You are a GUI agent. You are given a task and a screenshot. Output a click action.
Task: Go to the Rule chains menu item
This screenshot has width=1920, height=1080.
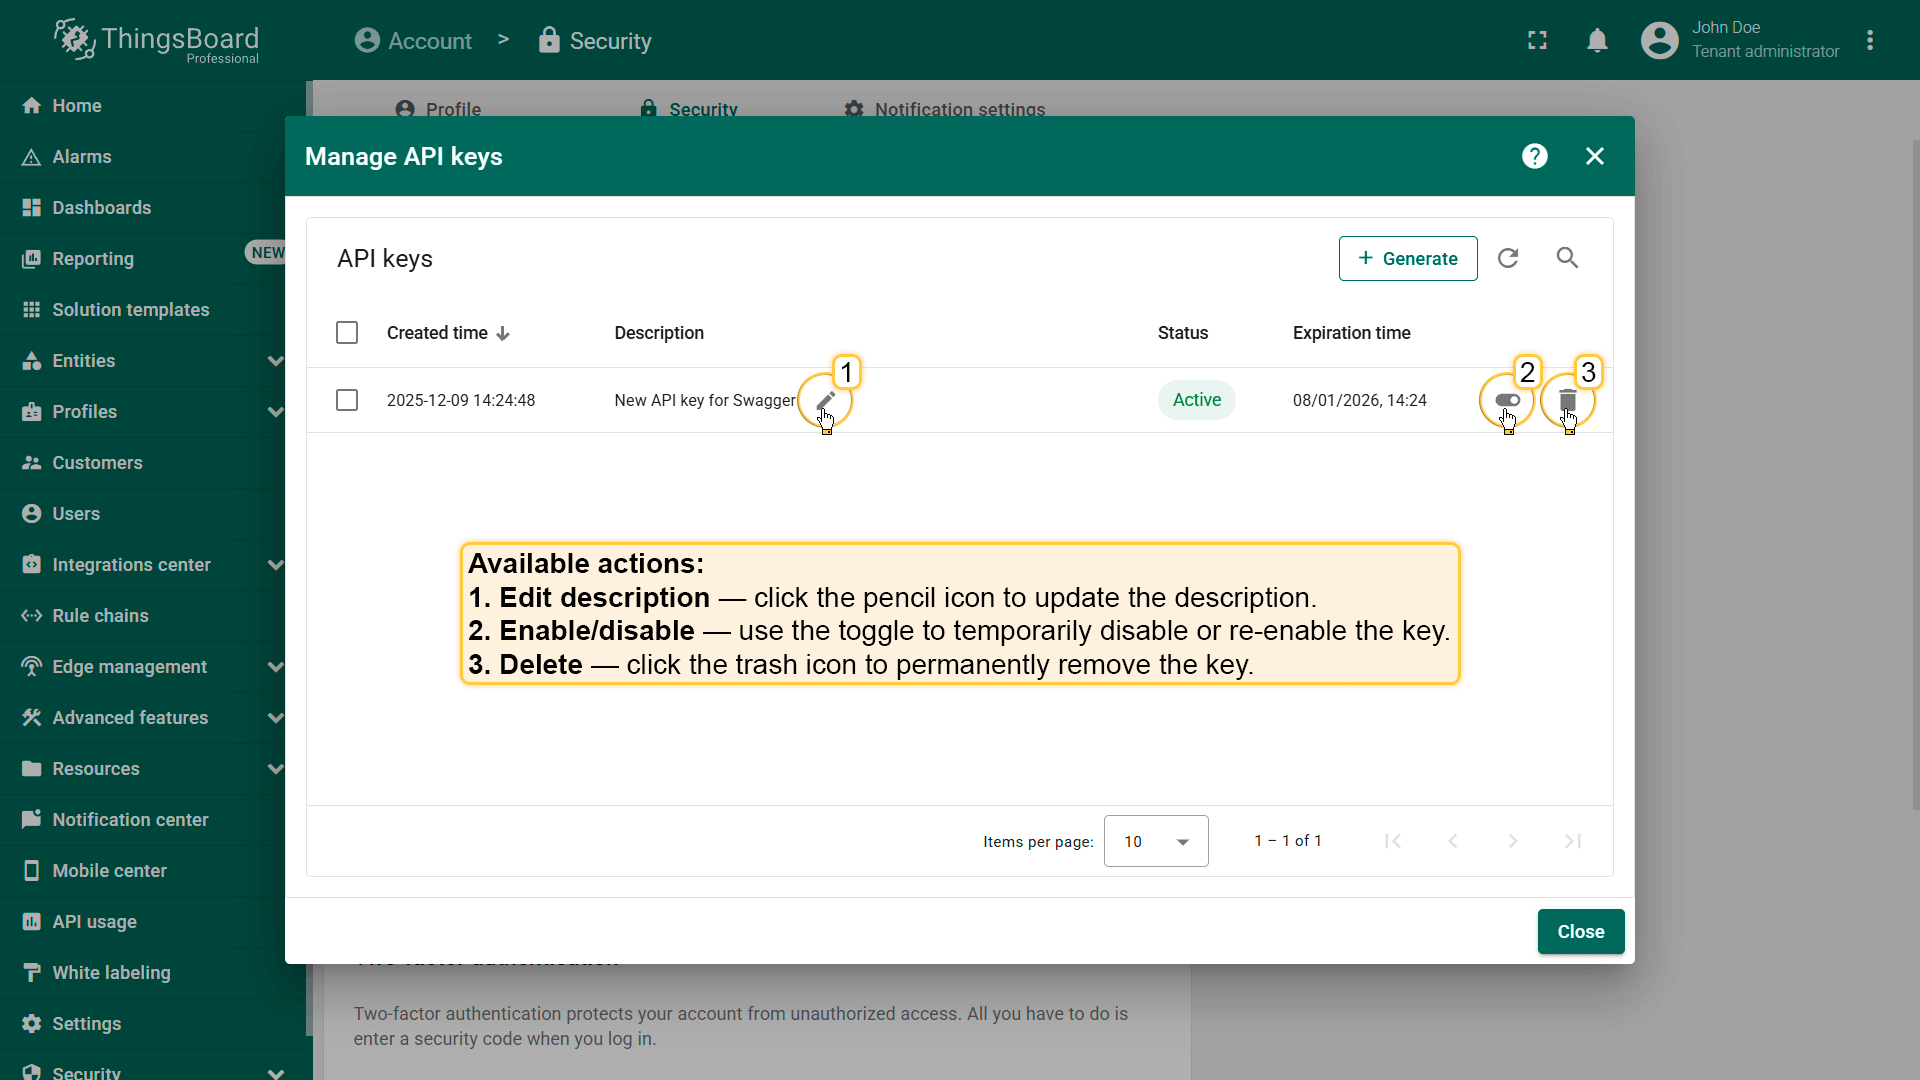(100, 616)
